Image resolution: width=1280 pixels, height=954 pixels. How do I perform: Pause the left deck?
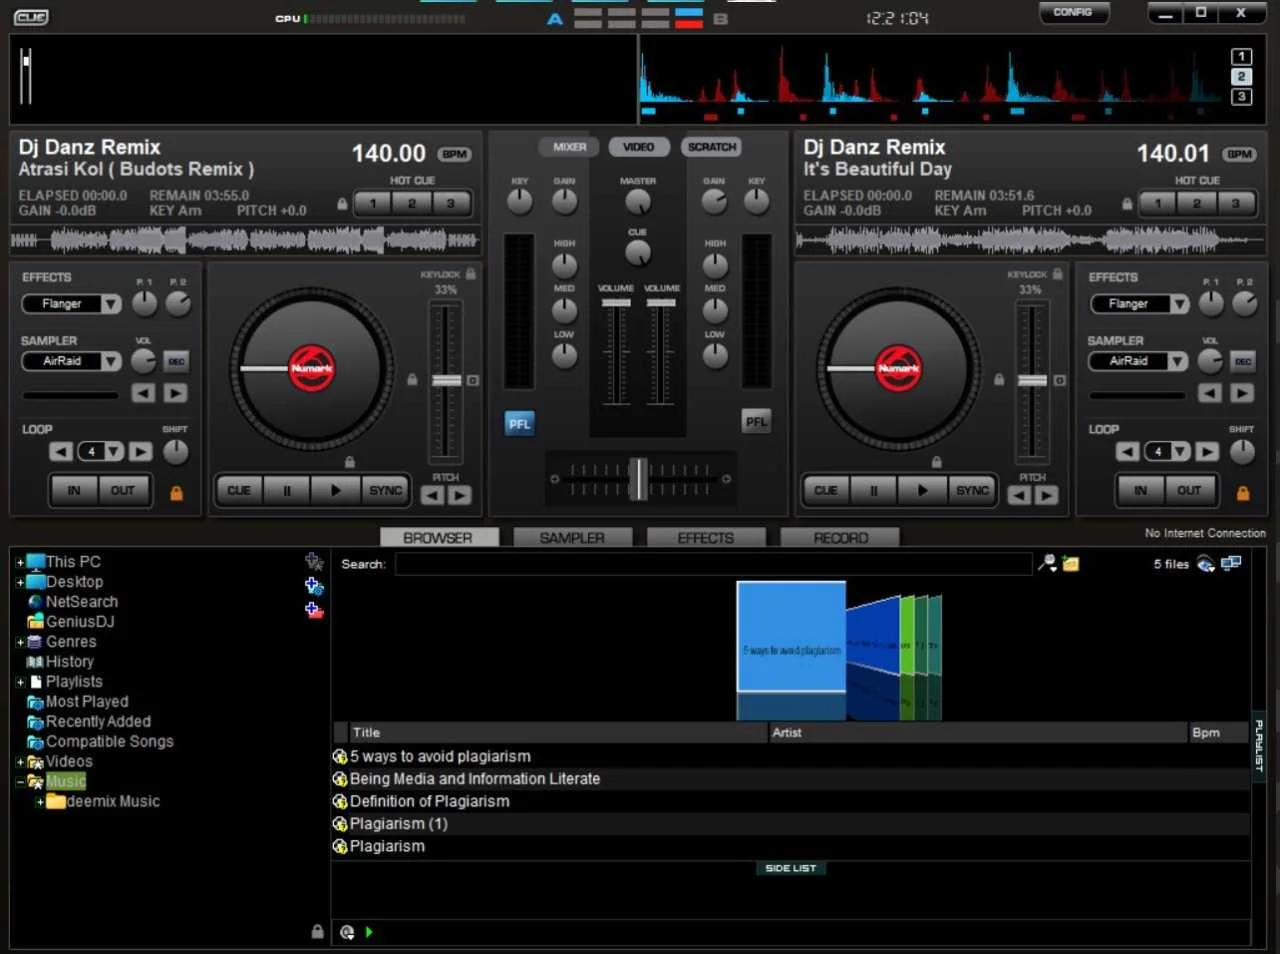(288, 490)
